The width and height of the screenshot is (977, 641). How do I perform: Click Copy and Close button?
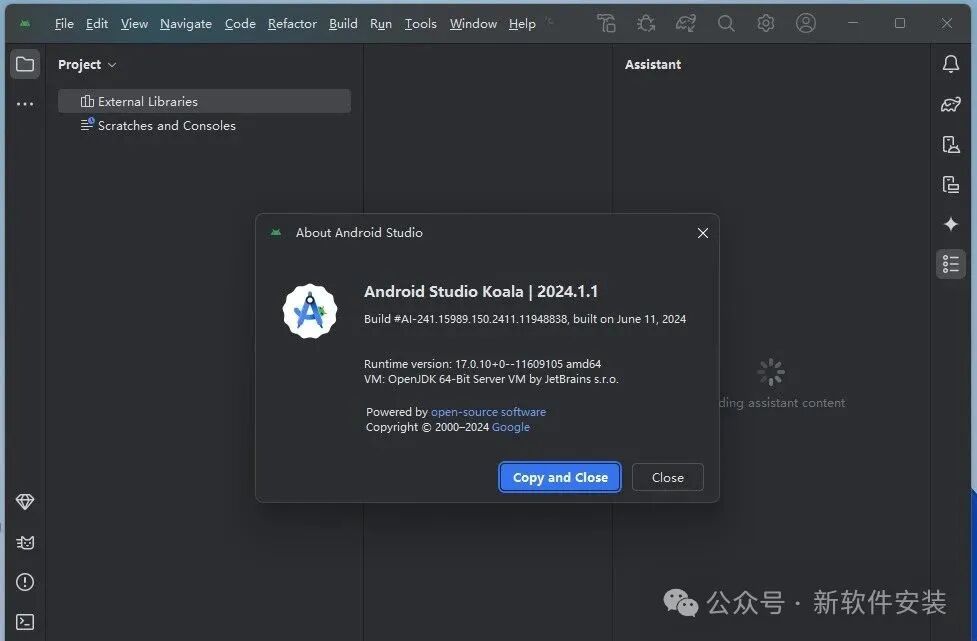(x=560, y=477)
